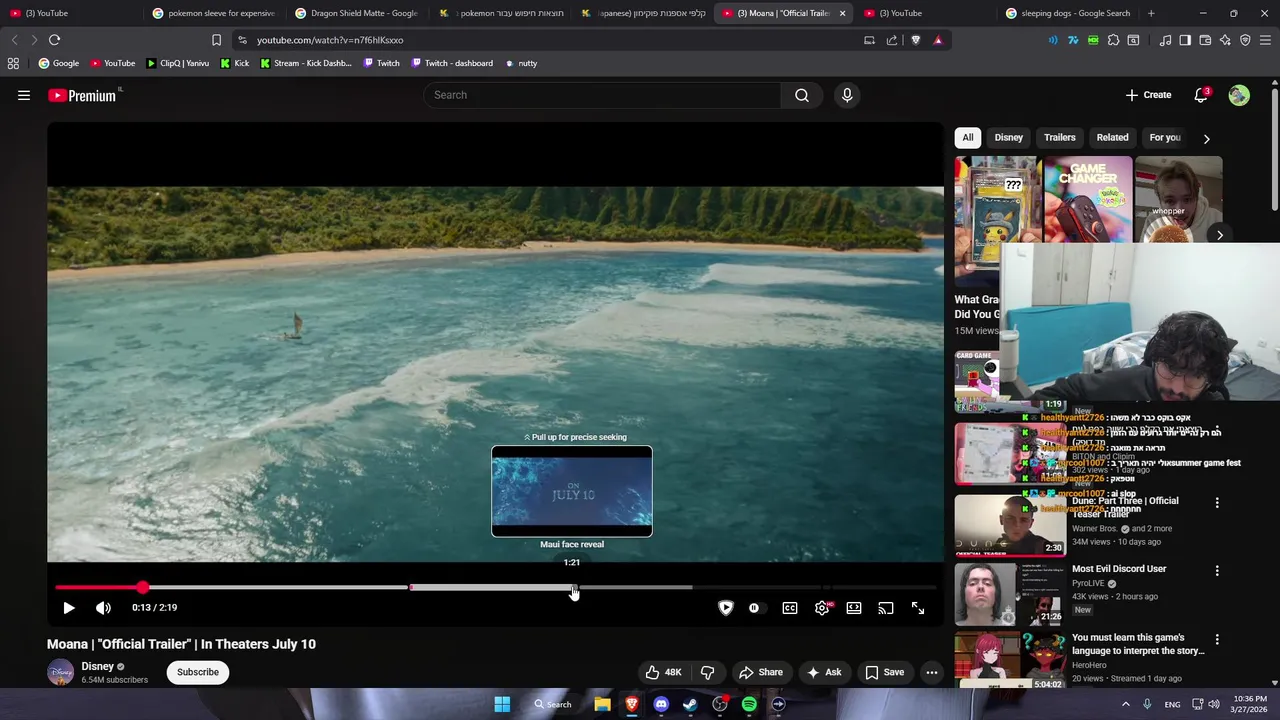Mute the video volume speaker
The height and width of the screenshot is (720, 1280).
[x=103, y=608]
